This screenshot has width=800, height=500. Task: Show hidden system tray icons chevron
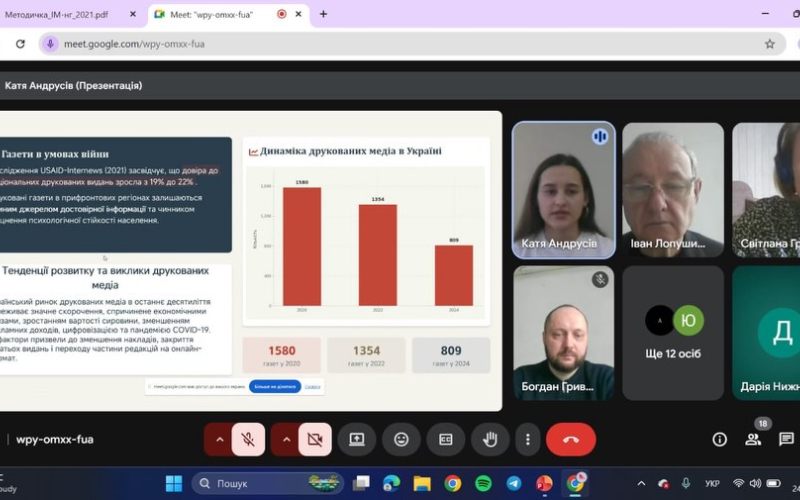pos(643,484)
